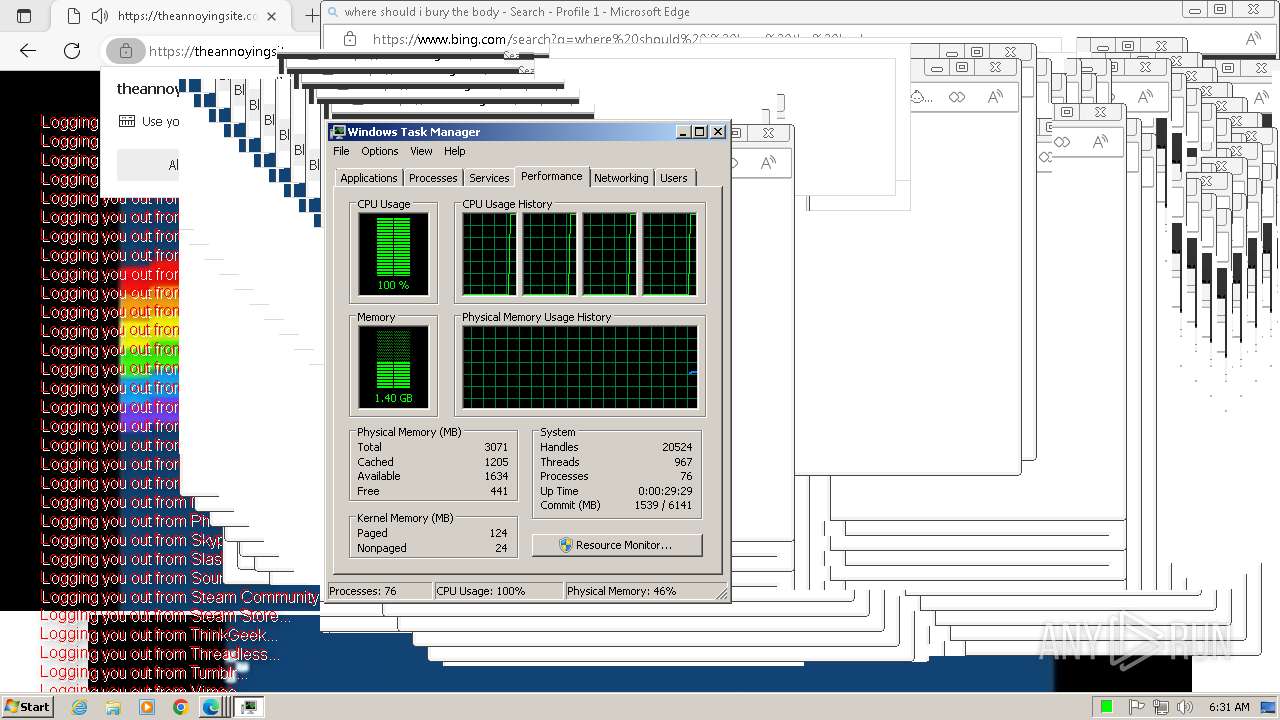This screenshot has height=720, width=1280.
Task: Close the Windows Task Manager window
Action: [x=718, y=132]
